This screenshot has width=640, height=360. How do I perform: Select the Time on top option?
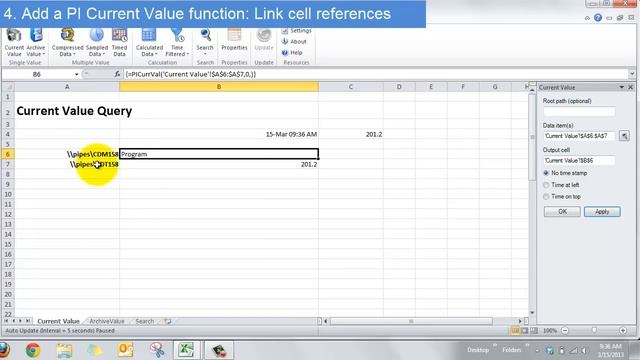(546, 197)
